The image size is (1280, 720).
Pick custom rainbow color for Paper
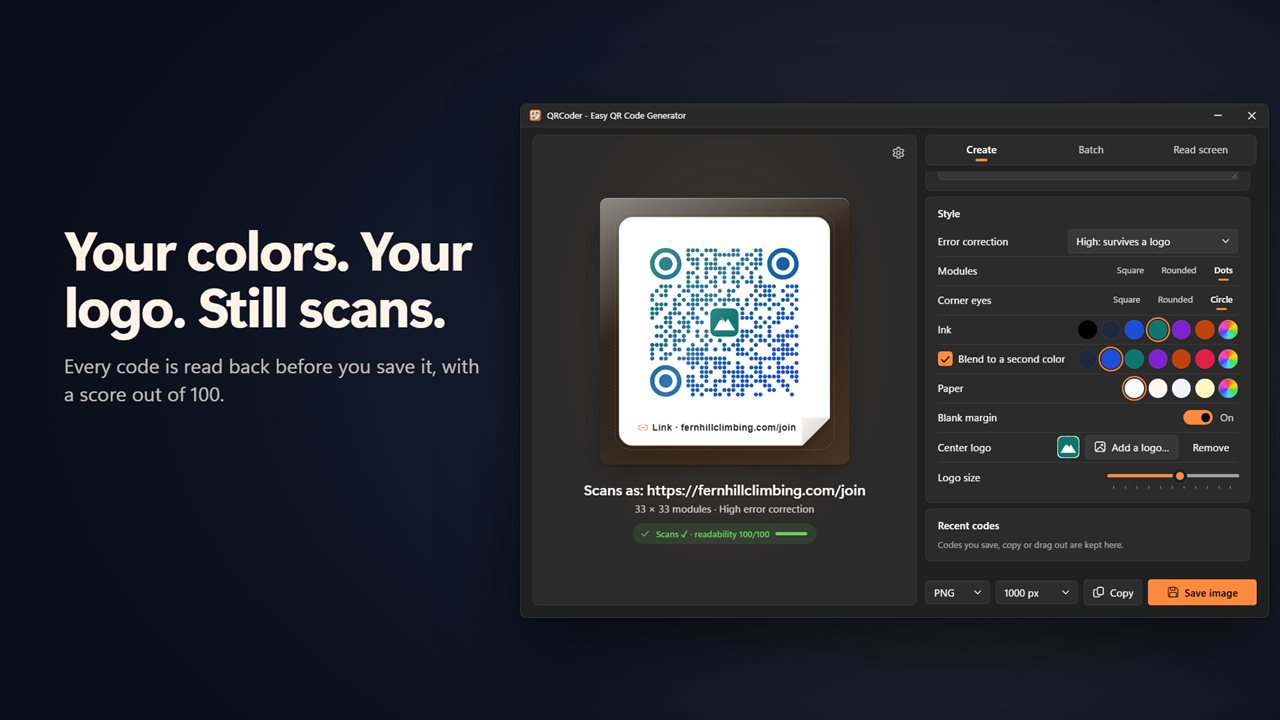1228,388
